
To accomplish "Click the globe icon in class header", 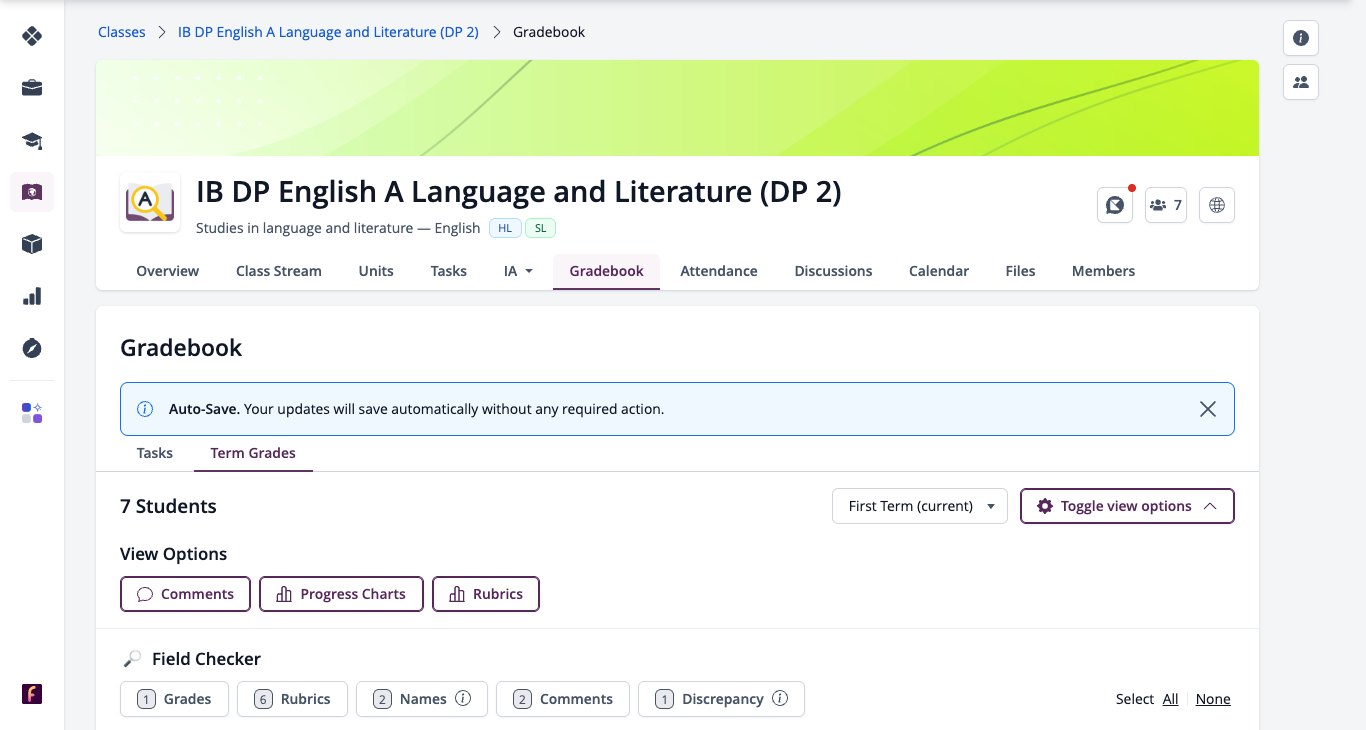I will [x=1217, y=205].
